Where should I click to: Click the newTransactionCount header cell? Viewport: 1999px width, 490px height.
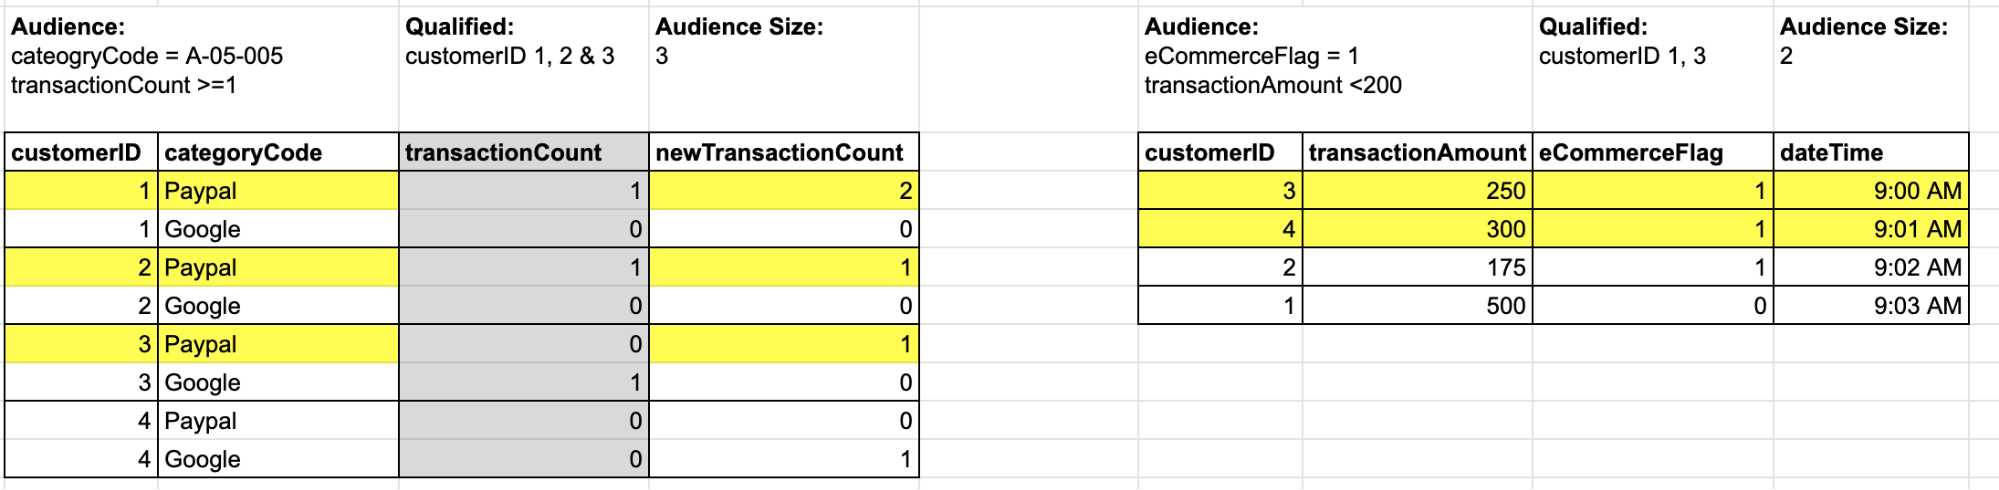(783, 152)
